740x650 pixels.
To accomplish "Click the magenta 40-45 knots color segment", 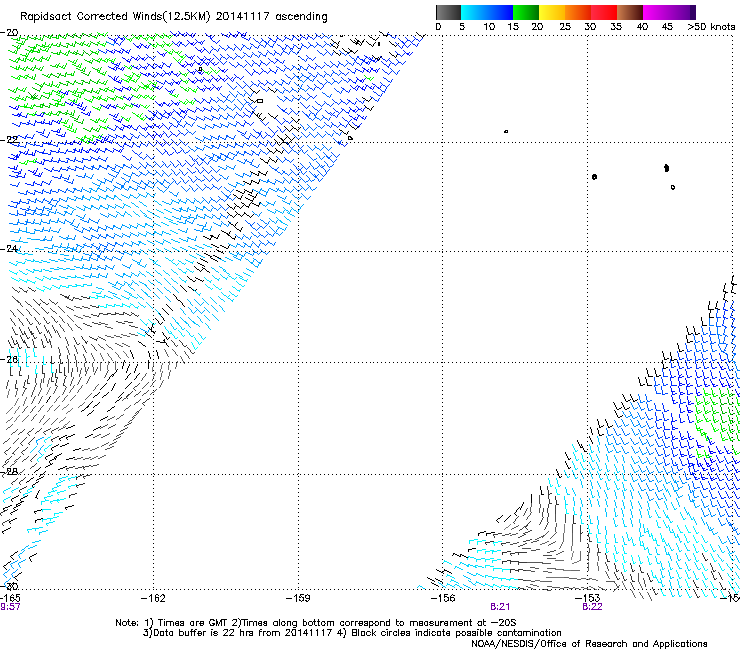I will pos(656,12).
